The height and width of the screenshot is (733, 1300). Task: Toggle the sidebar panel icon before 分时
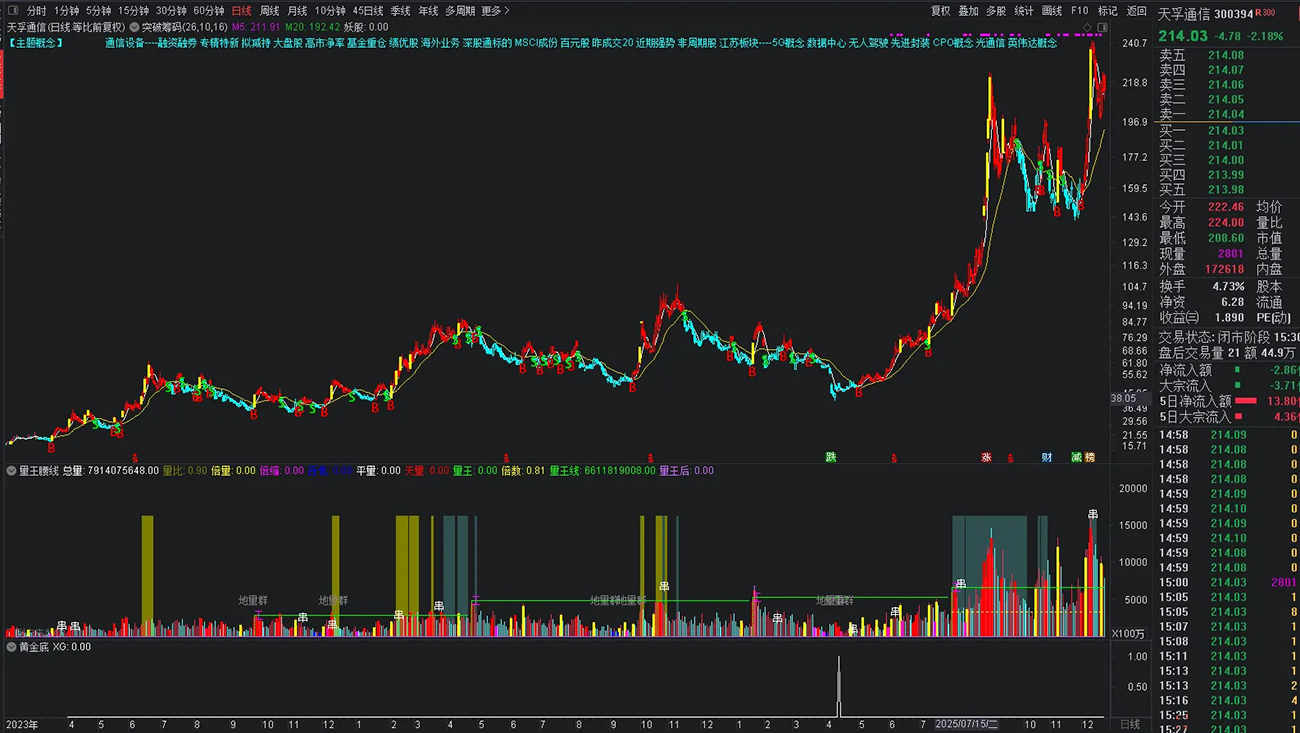[x=13, y=11]
